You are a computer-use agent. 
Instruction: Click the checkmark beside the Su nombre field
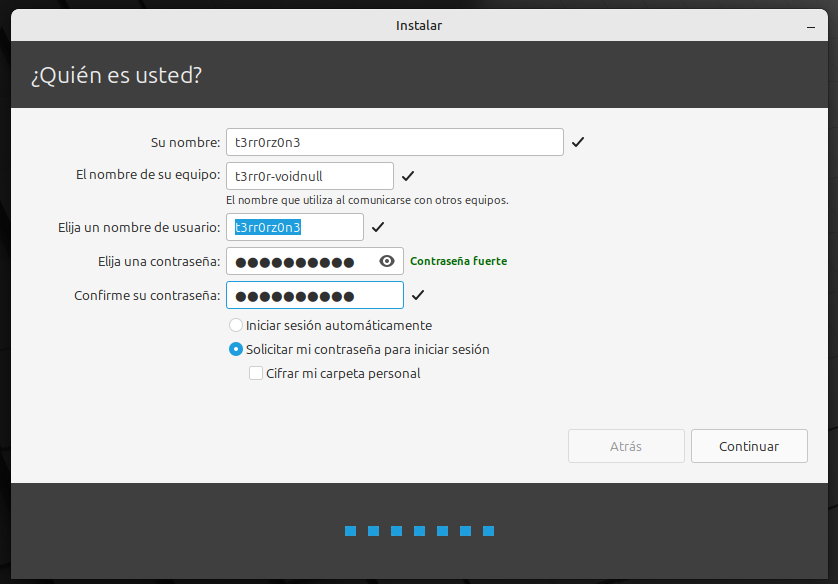(x=578, y=143)
